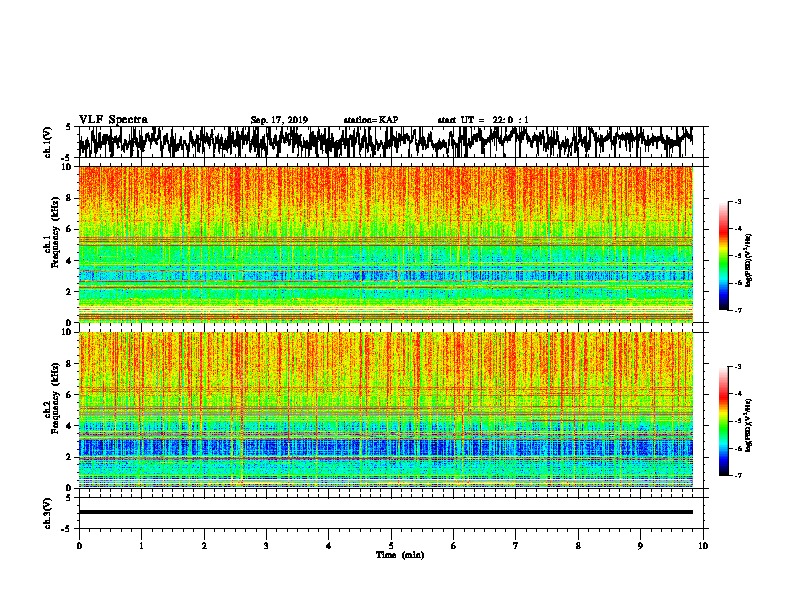This screenshot has height=612, width=792.
Task: Click the thick ch.3 voltage trace
Action: [x=385, y=512]
